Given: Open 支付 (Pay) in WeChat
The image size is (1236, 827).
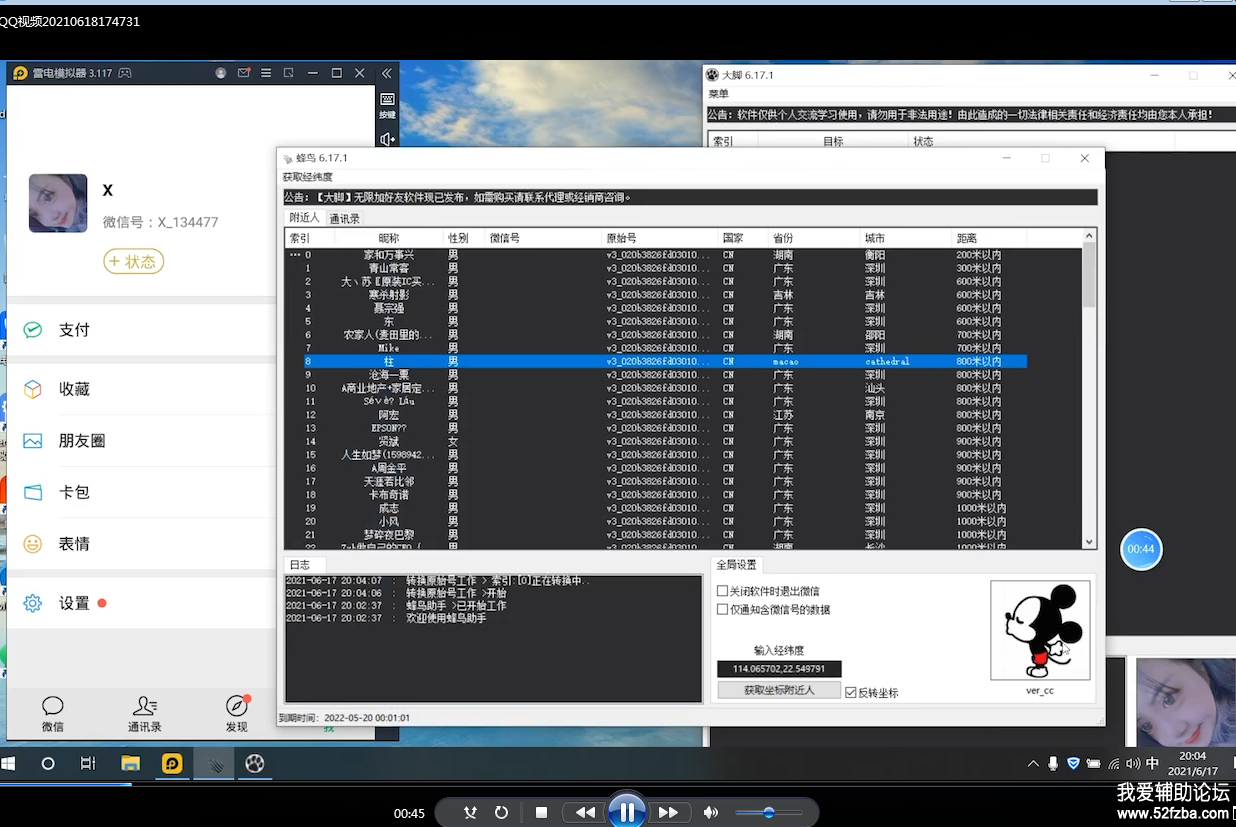Looking at the screenshot, I should 141,330.
